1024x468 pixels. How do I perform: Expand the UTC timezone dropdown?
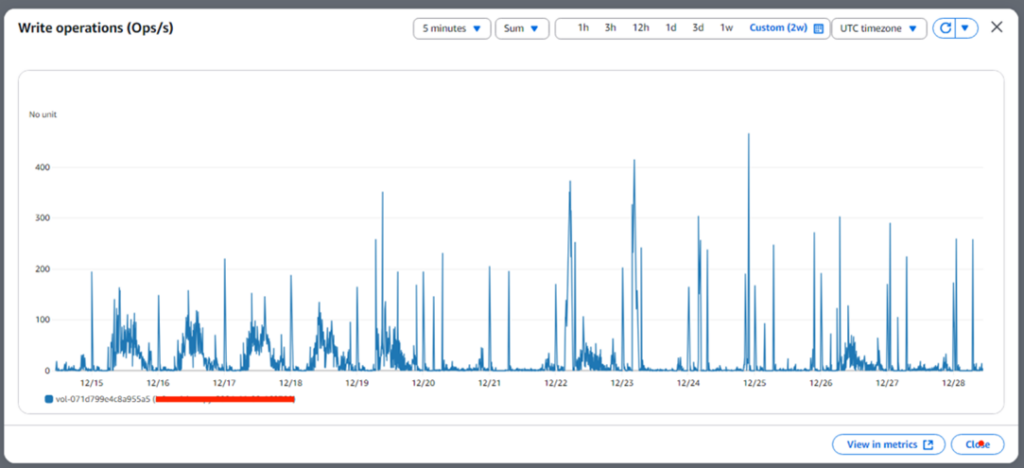pos(878,28)
